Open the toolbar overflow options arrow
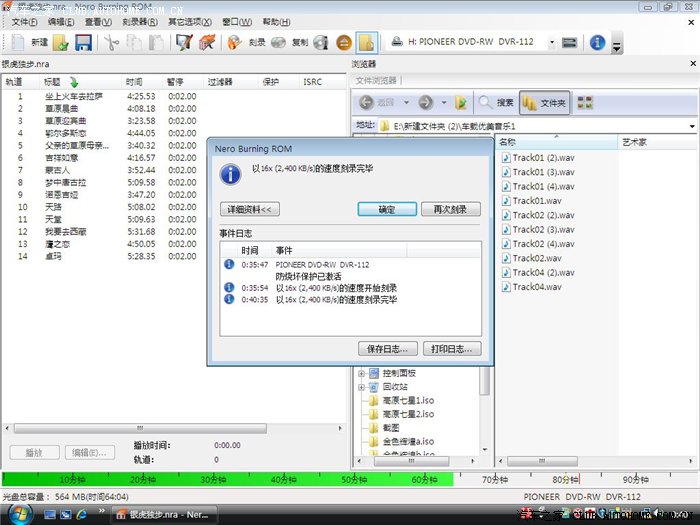This screenshot has height=525, width=700. [617, 46]
